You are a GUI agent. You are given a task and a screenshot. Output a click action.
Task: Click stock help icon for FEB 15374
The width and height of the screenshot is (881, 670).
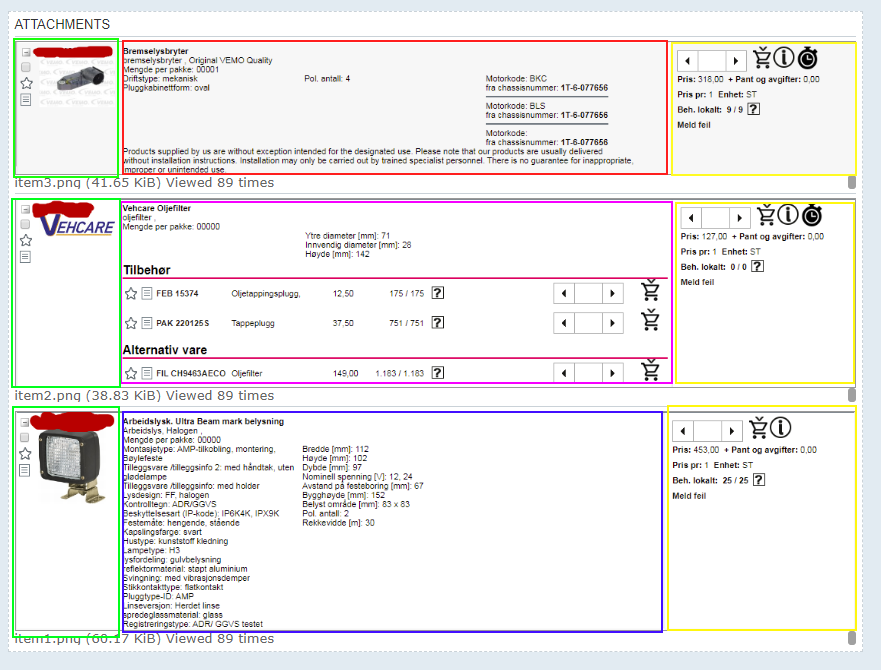[x=437, y=293]
